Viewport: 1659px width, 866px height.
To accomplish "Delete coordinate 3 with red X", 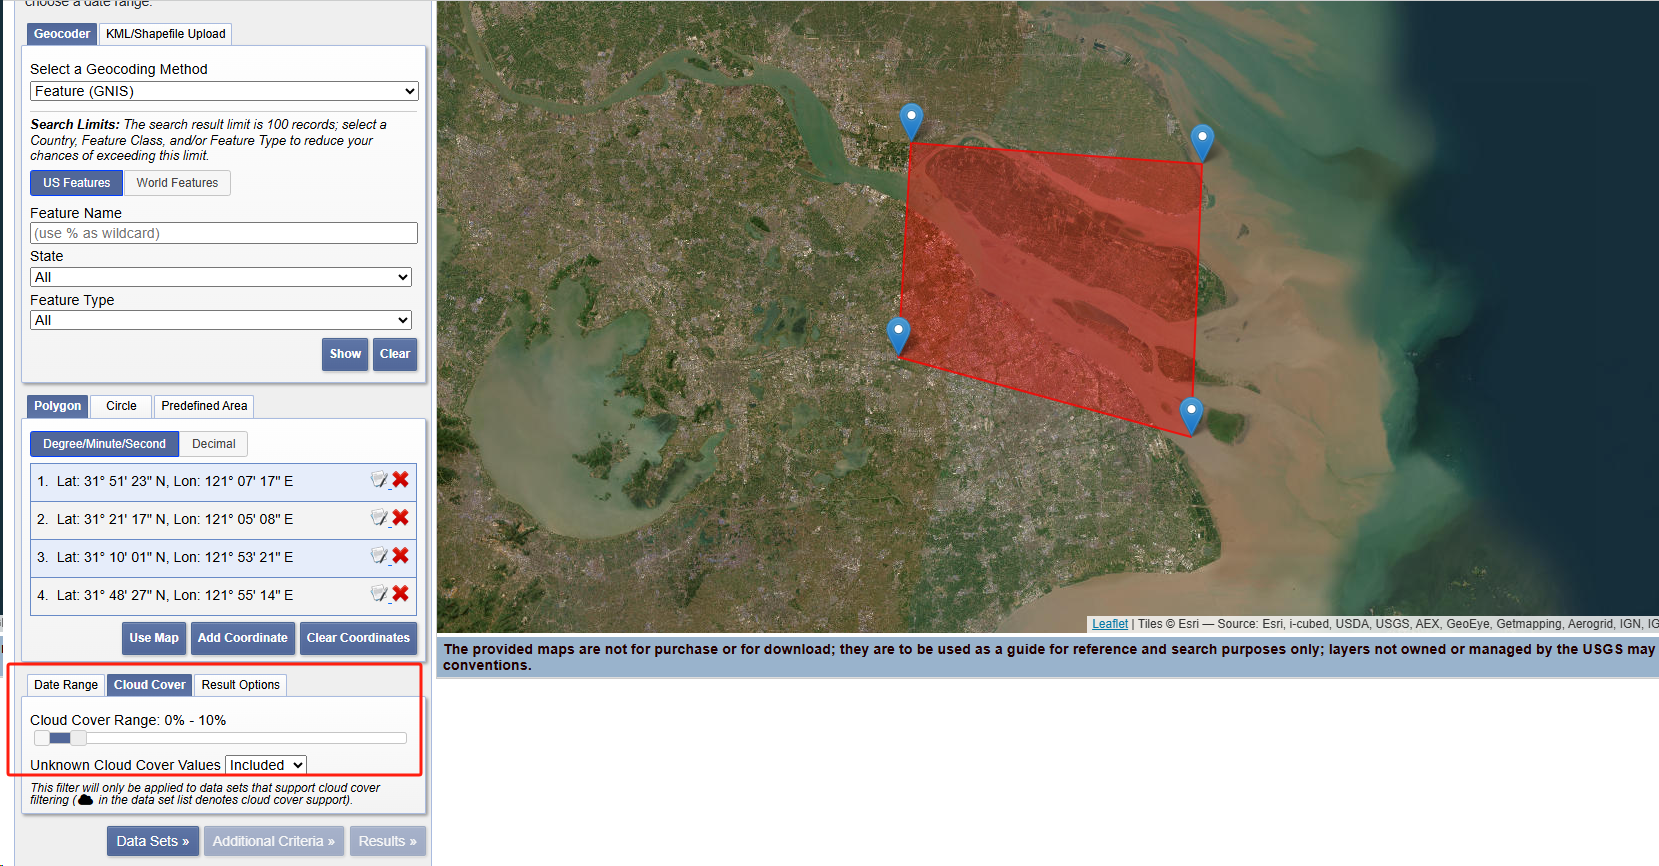I will coord(400,556).
